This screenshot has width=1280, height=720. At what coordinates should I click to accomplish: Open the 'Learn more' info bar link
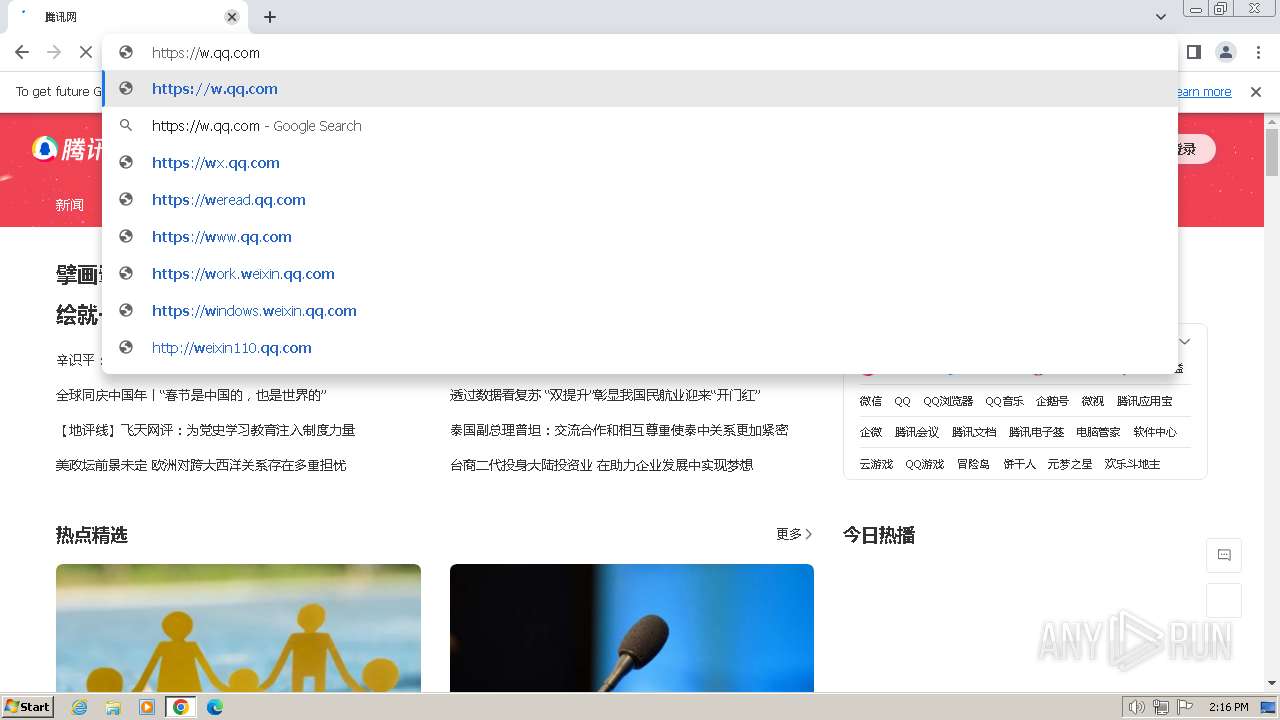tap(1203, 92)
